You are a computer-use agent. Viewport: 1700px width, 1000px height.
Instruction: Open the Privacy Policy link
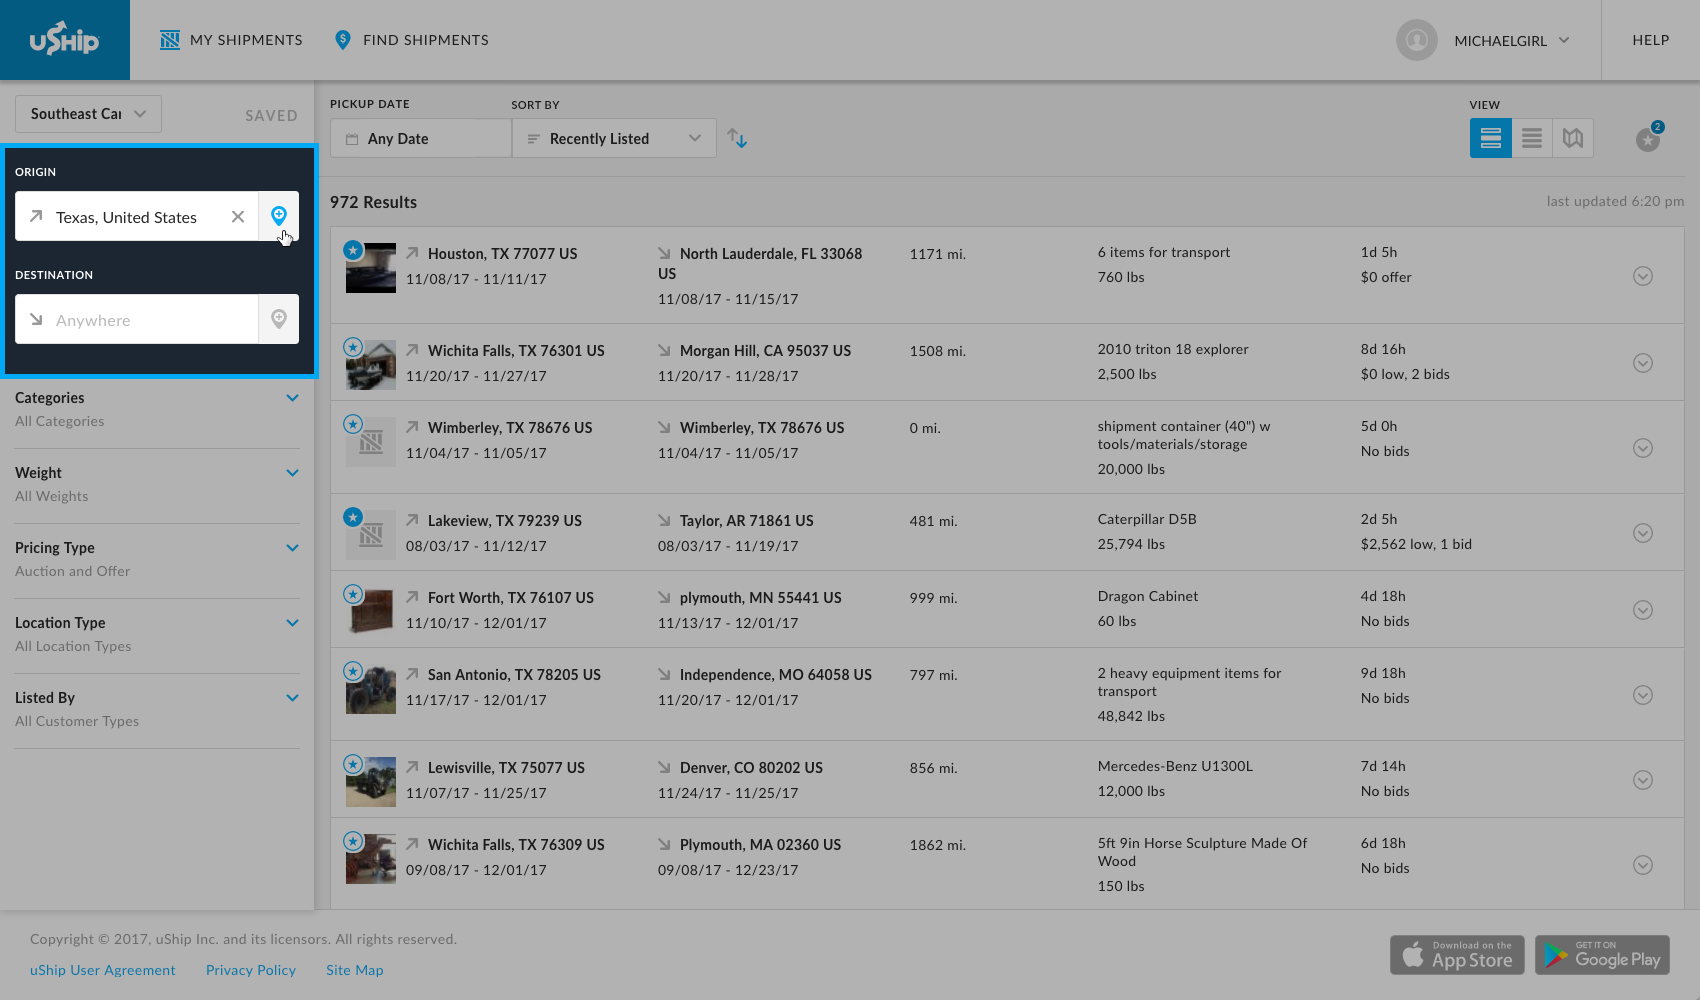(250, 970)
